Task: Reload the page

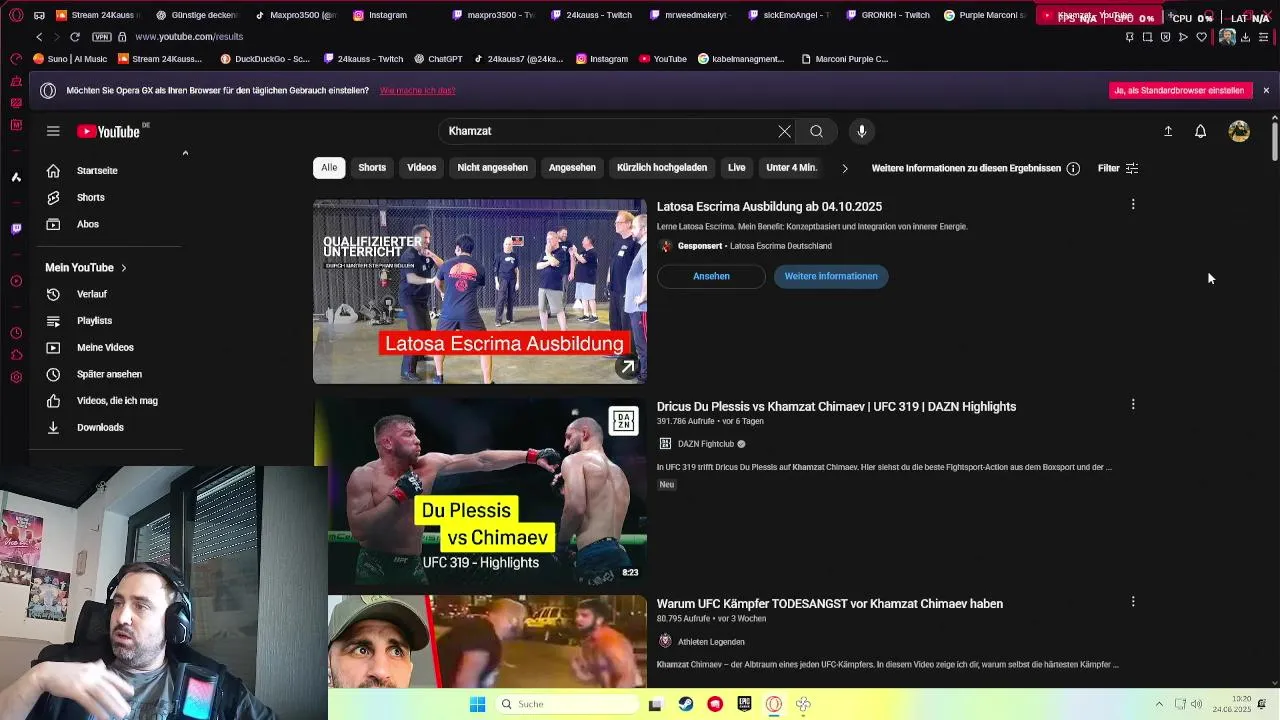Action: tap(74, 37)
